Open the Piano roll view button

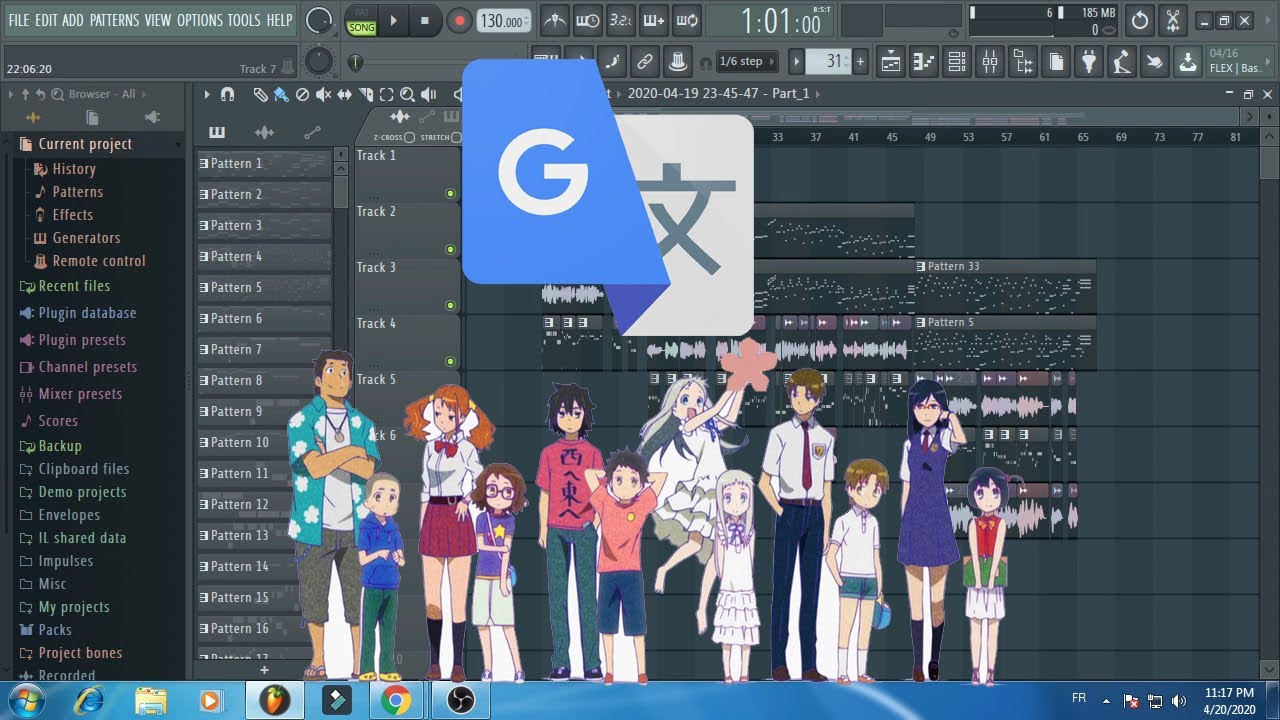pos(924,62)
